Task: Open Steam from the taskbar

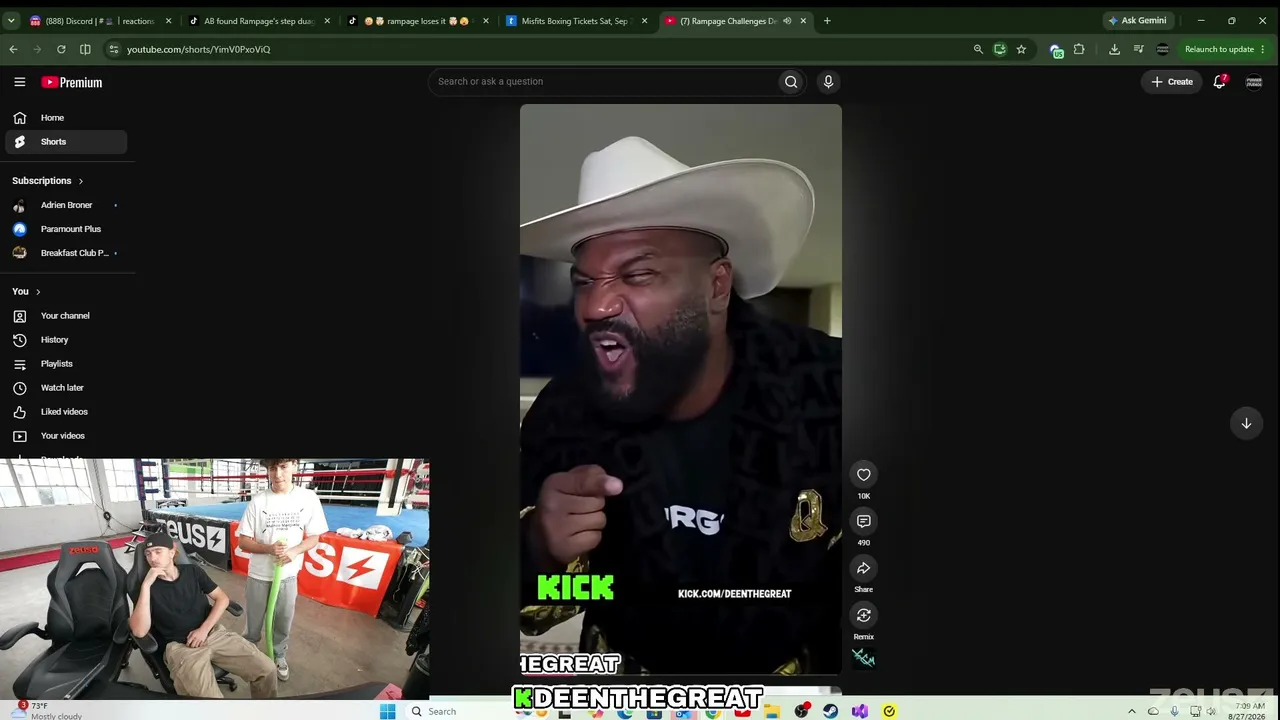Action: click(x=830, y=711)
